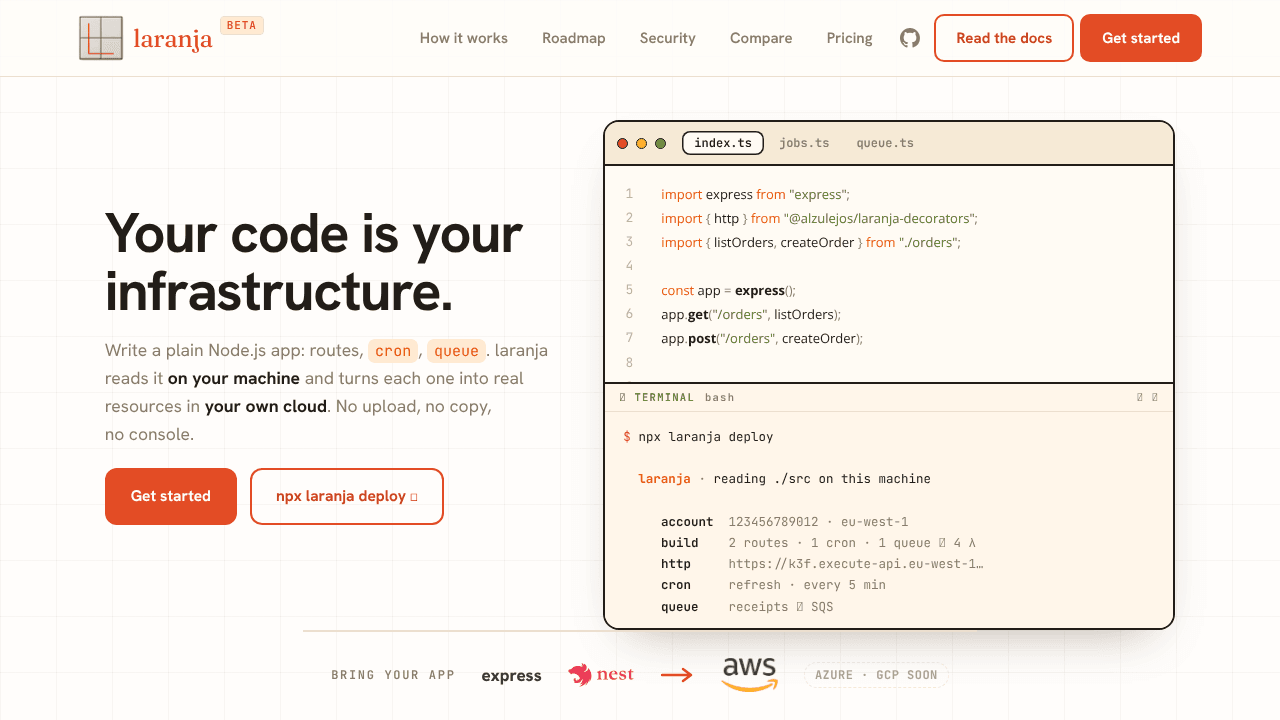The height and width of the screenshot is (720, 1280).
Task: Click the laranja grid logo icon
Action: tap(101, 38)
